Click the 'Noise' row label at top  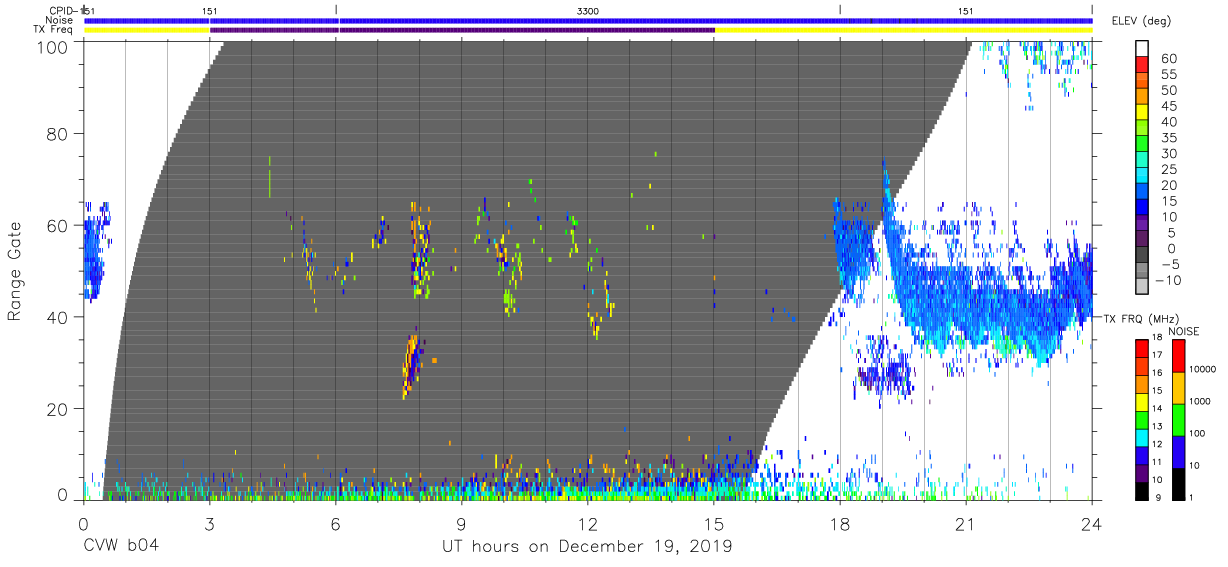pos(59,20)
